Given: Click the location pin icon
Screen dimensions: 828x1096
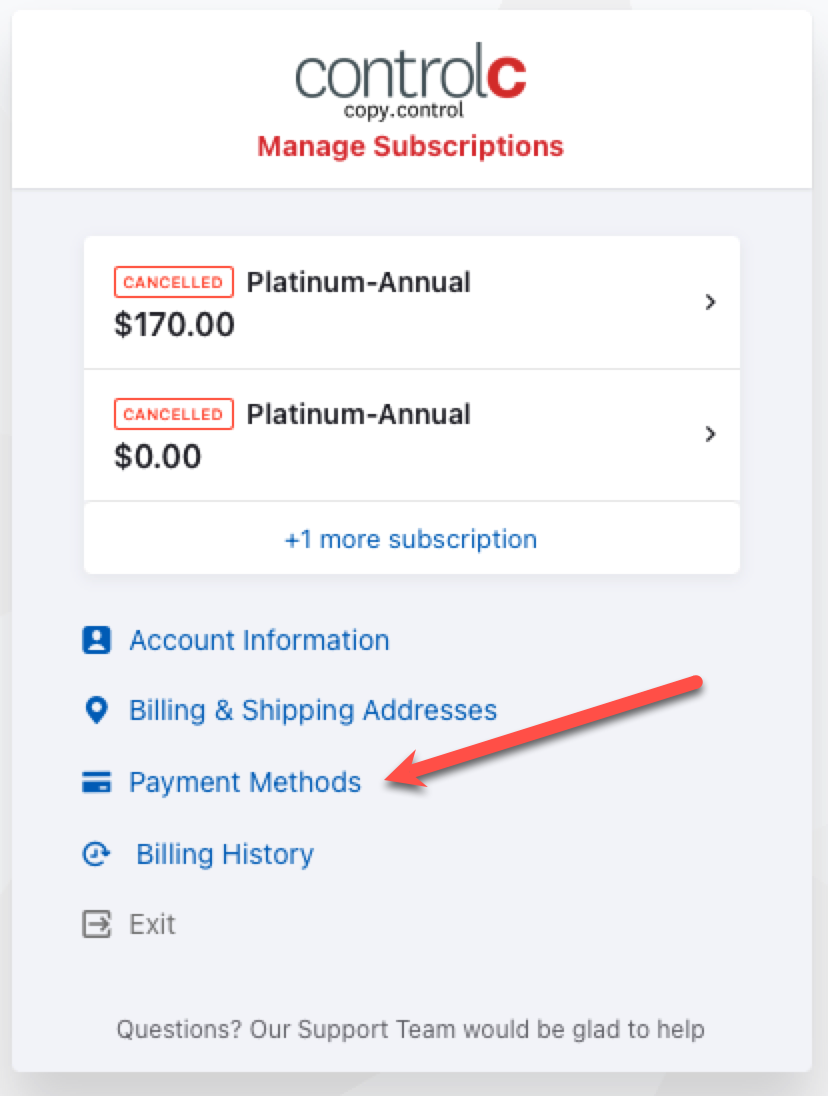Looking at the screenshot, I should point(96,710).
